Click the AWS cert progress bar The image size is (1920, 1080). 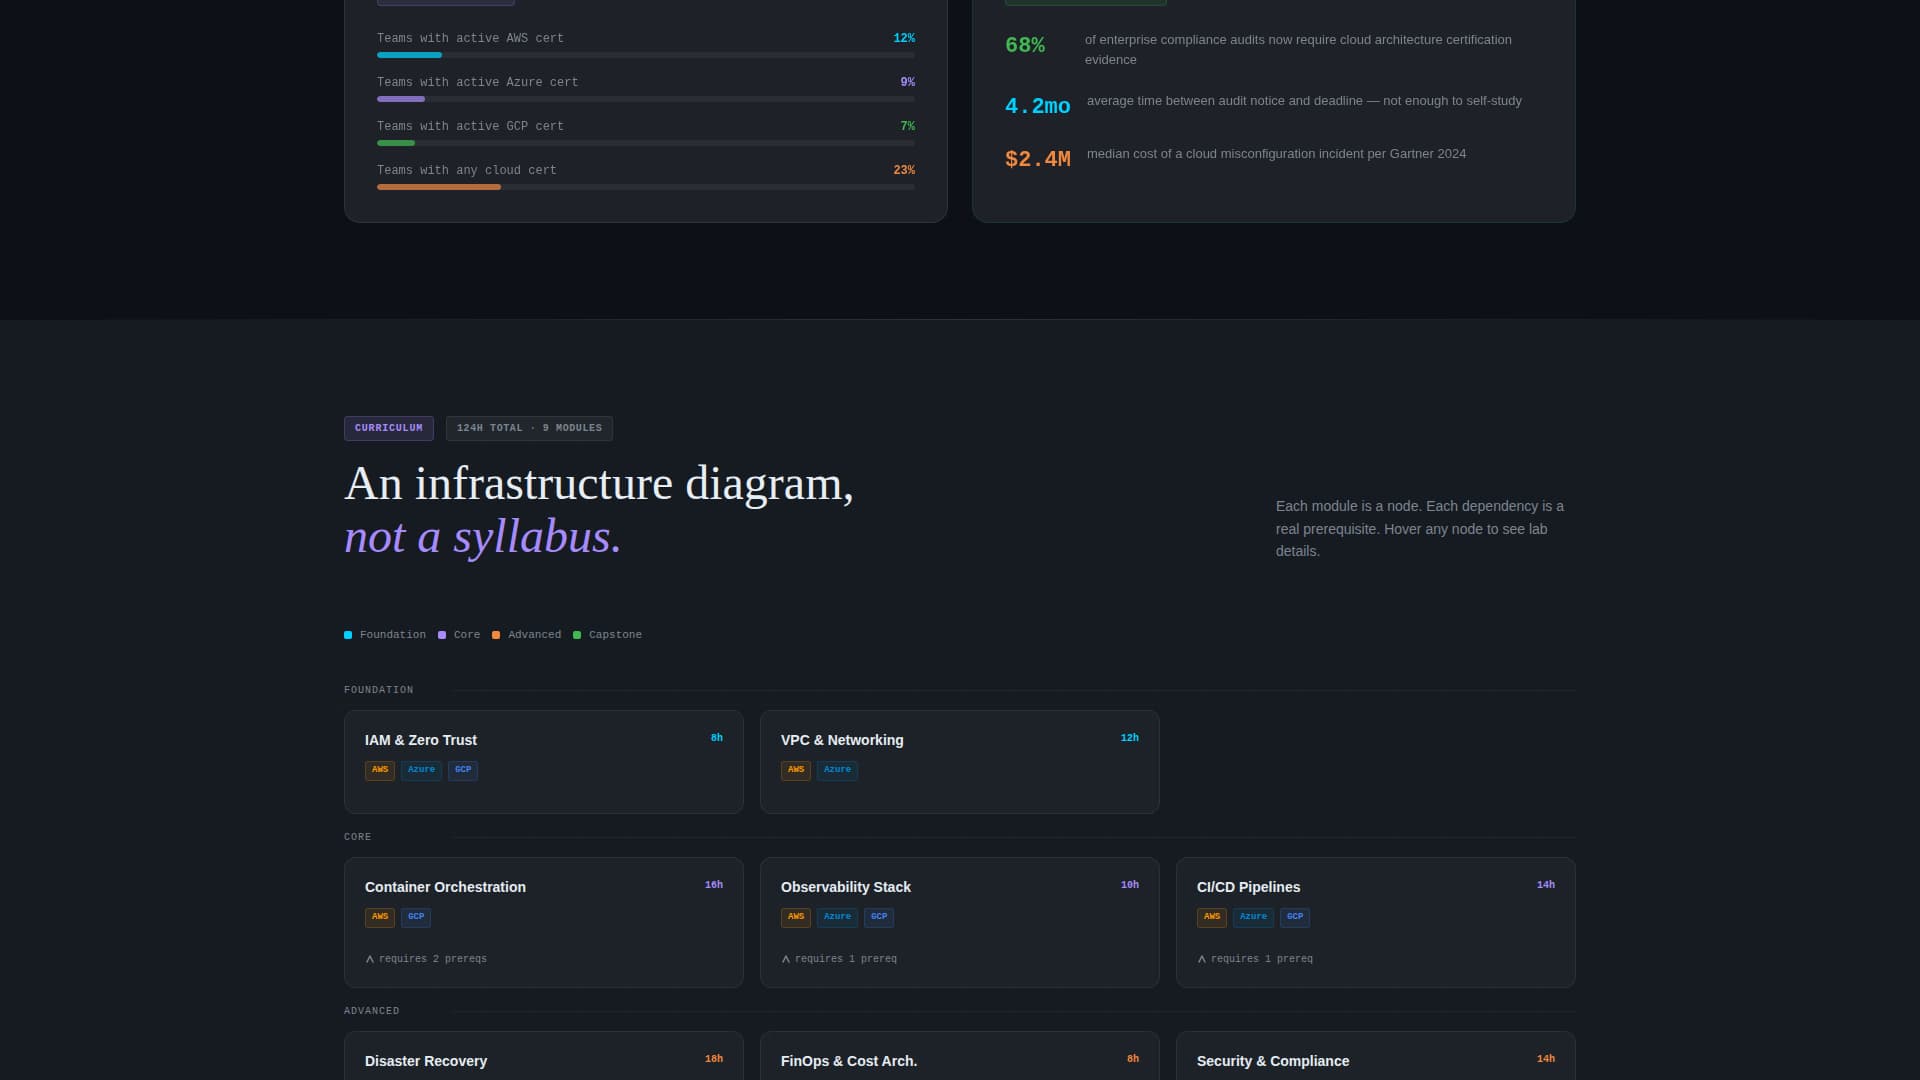point(646,55)
